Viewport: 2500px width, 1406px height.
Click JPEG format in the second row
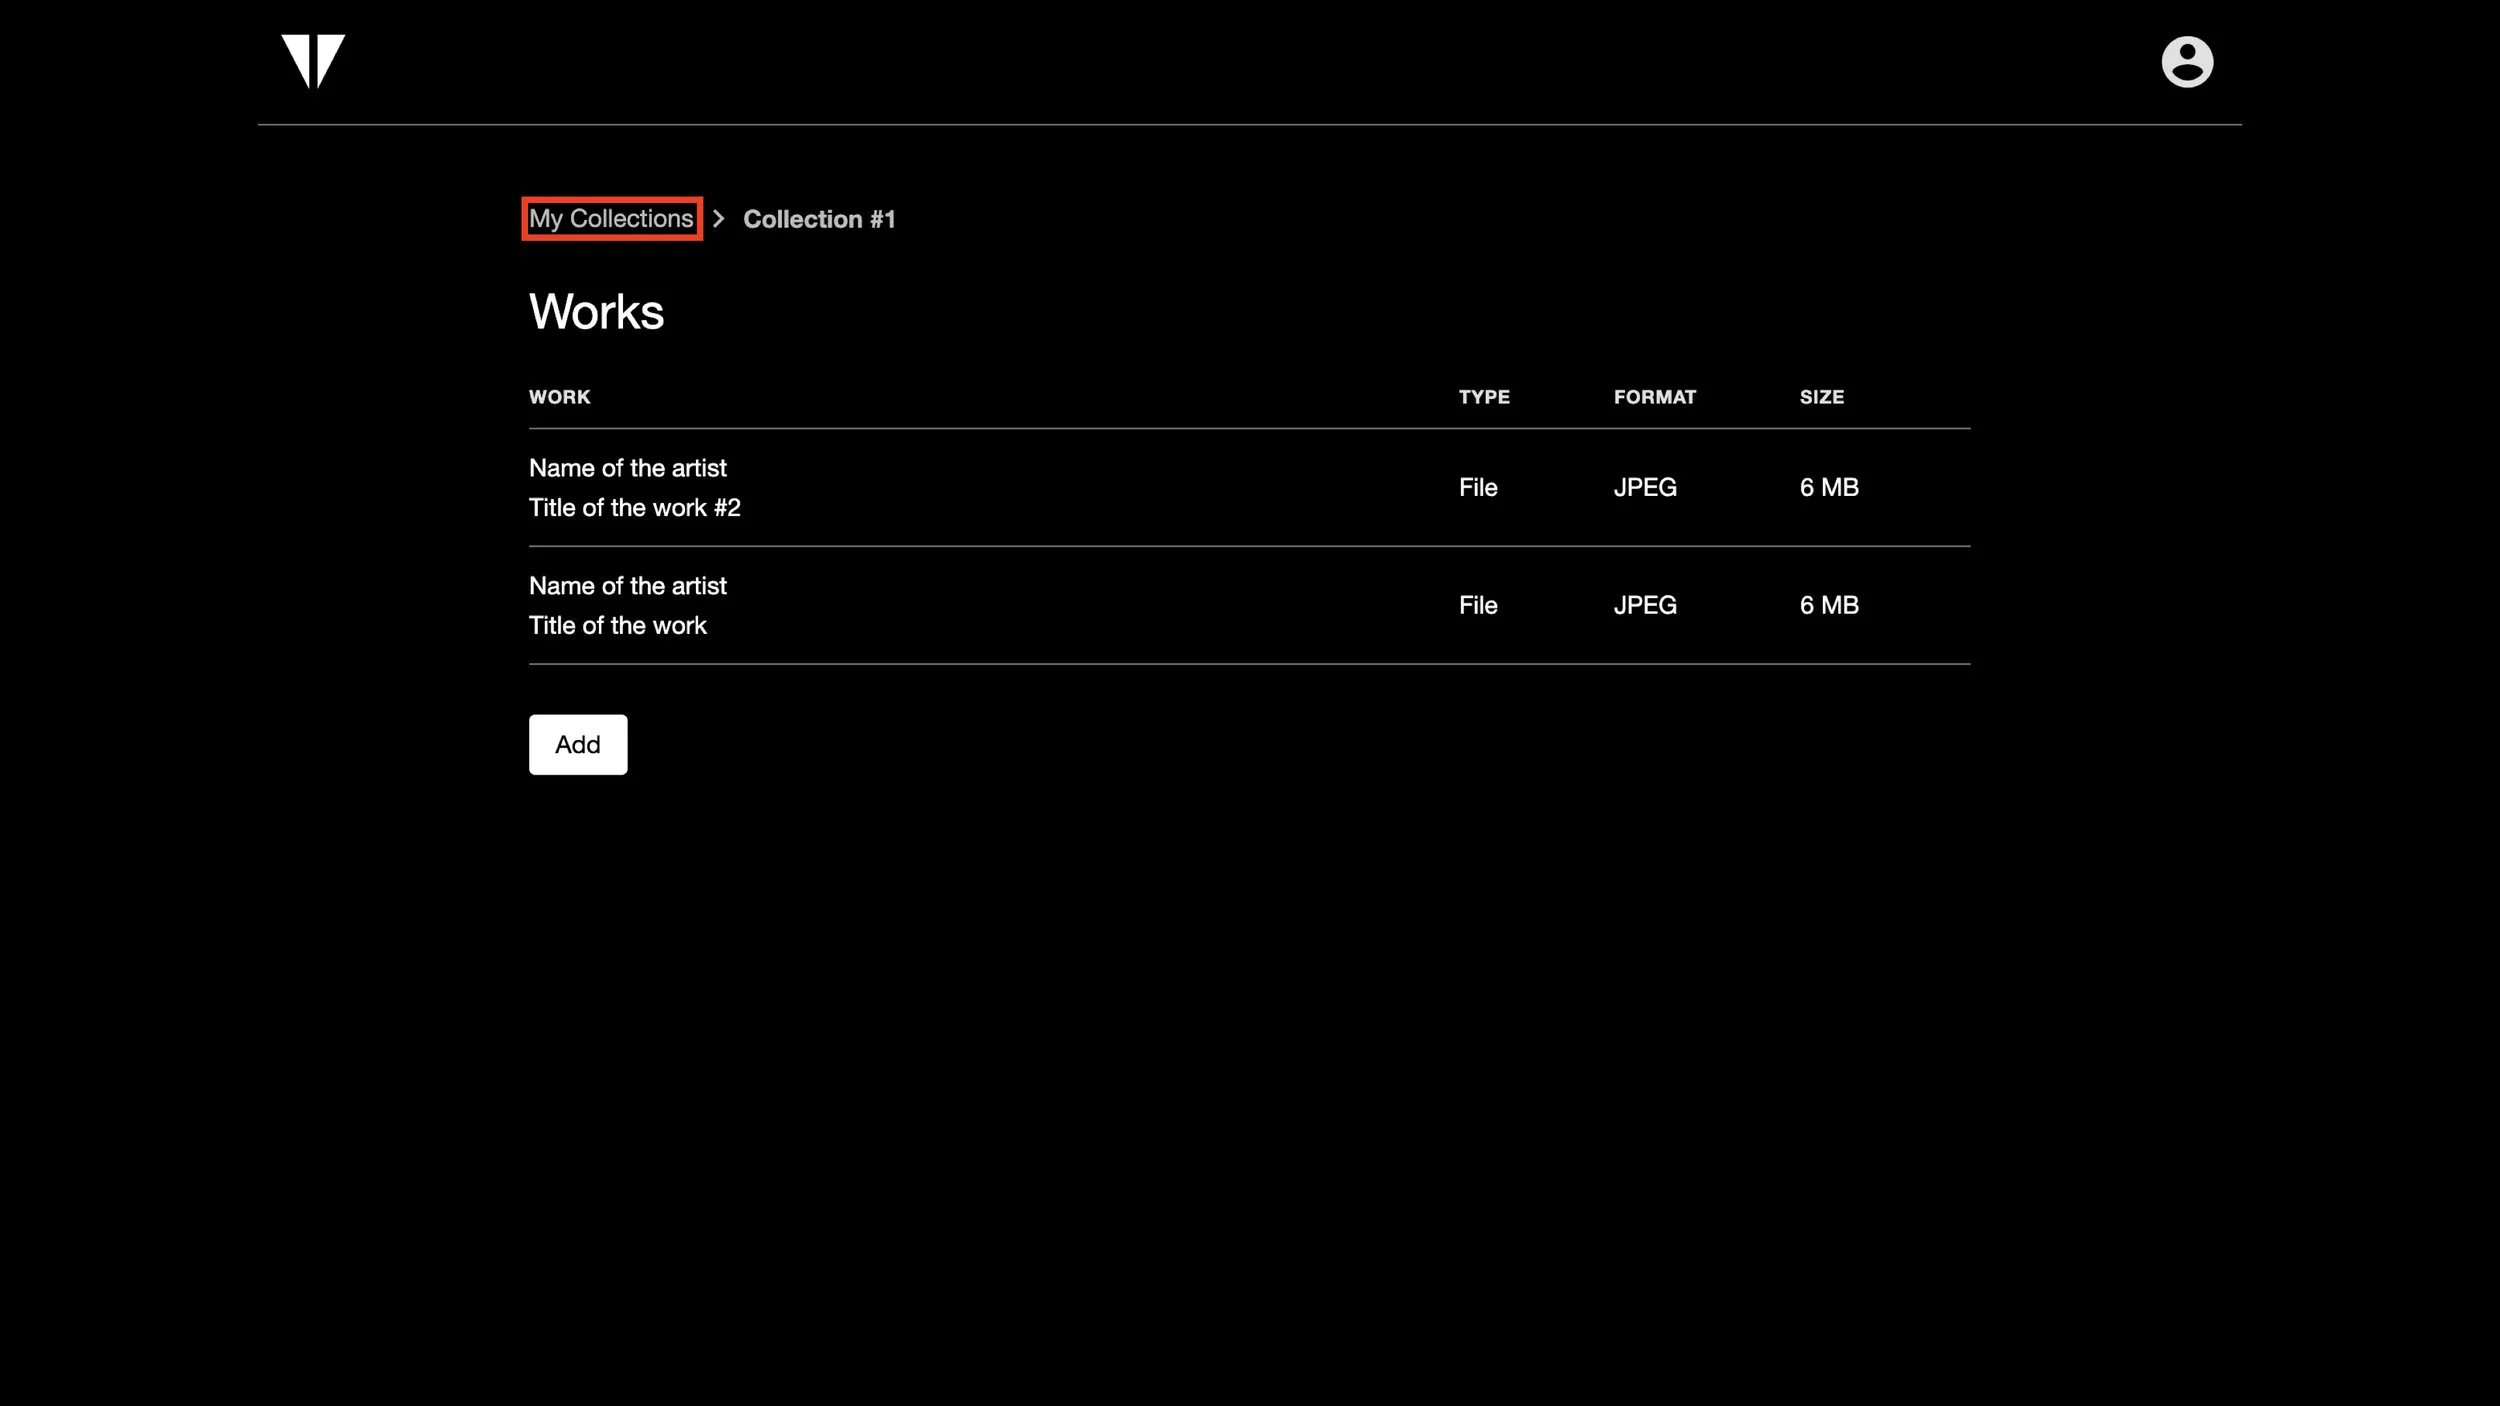[x=1644, y=606]
